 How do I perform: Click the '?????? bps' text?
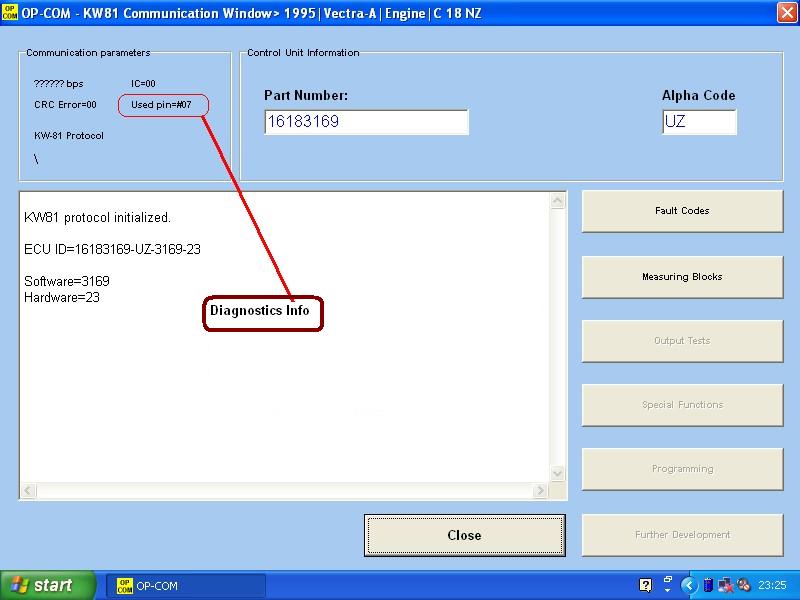point(58,84)
